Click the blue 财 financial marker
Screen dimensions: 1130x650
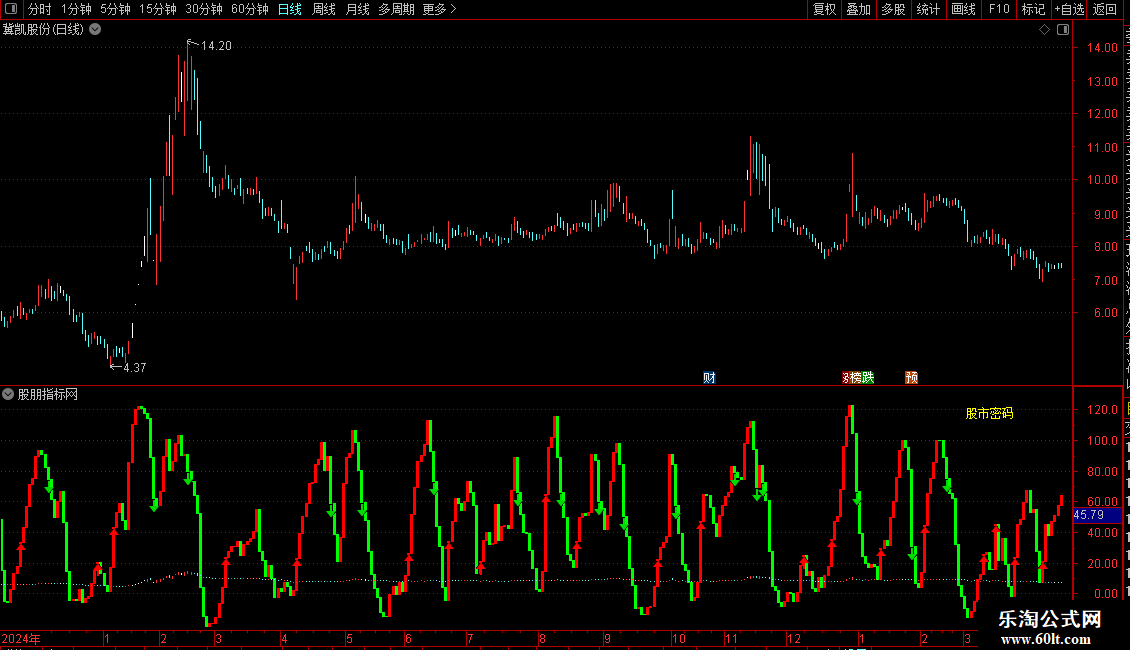(x=709, y=378)
